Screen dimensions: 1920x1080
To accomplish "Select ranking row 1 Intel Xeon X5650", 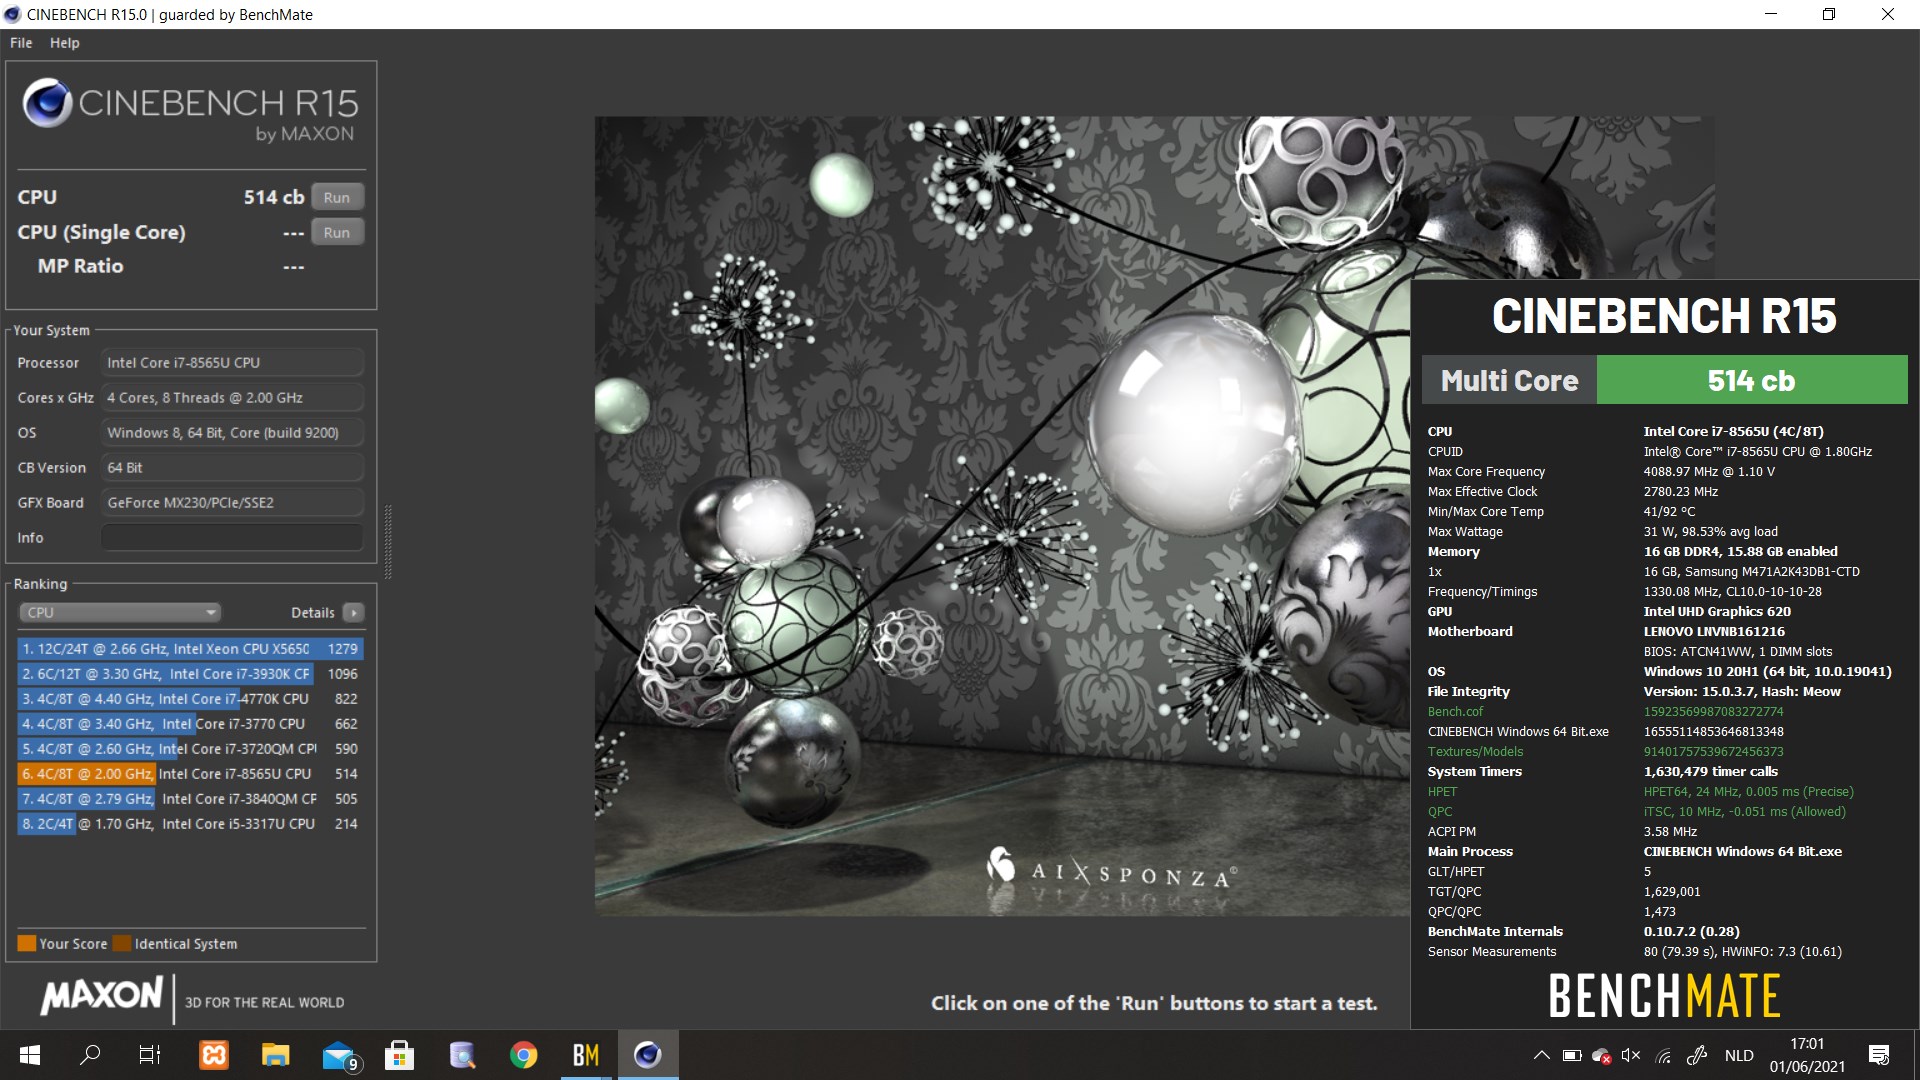I will pyautogui.click(x=190, y=649).
